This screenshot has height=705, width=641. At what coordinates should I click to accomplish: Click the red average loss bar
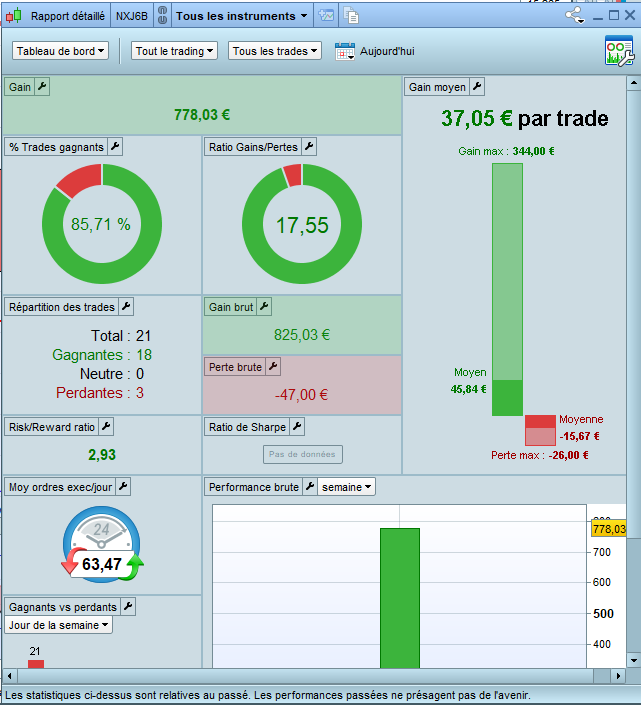tap(540, 430)
